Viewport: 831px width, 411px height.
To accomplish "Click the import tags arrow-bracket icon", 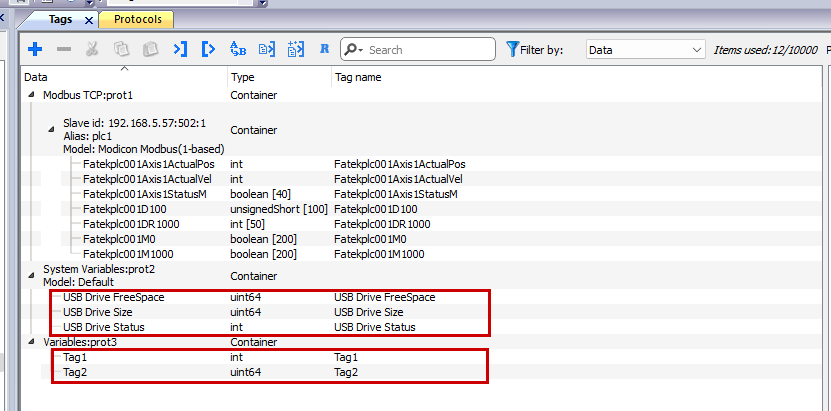I will click(x=180, y=49).
